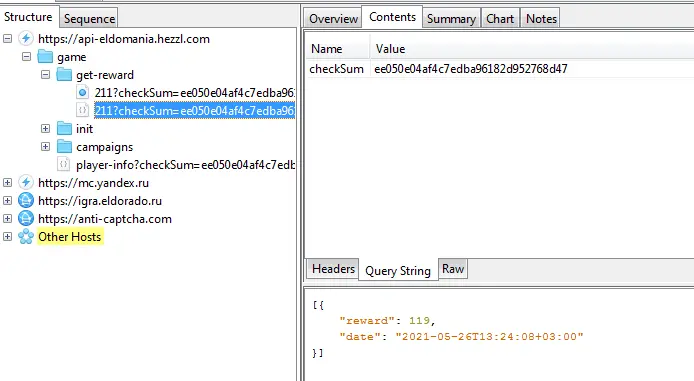Select the player-info?checkSum request
The image size is (694, 381).
185,165
